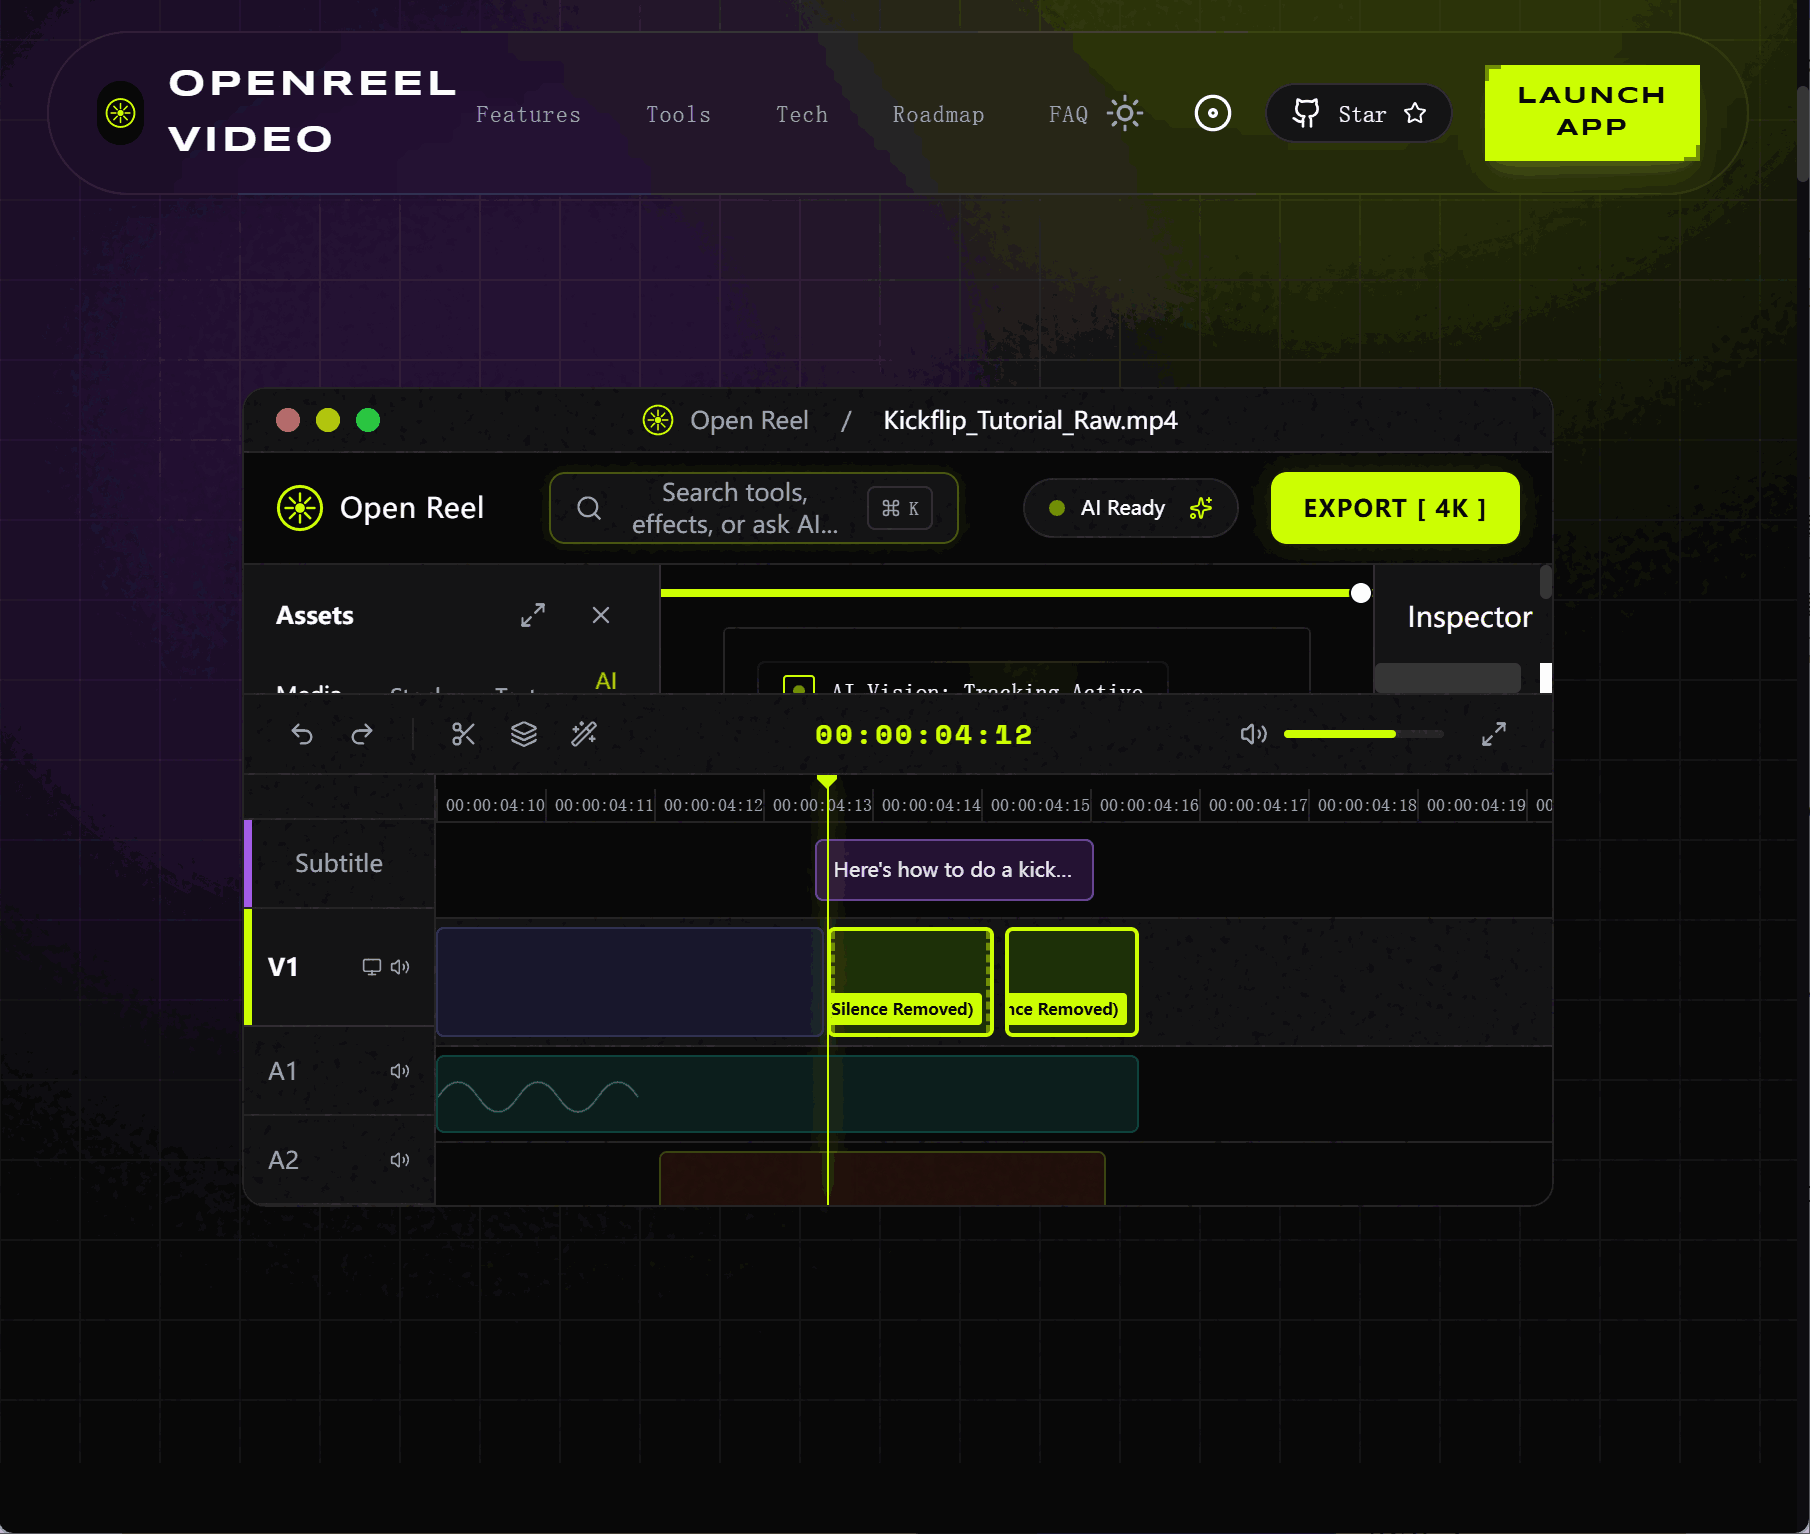Toggle V1 track video visibility via monitor icon
The height and width of the screenshot is (1534, 1810).
[371, 967]
